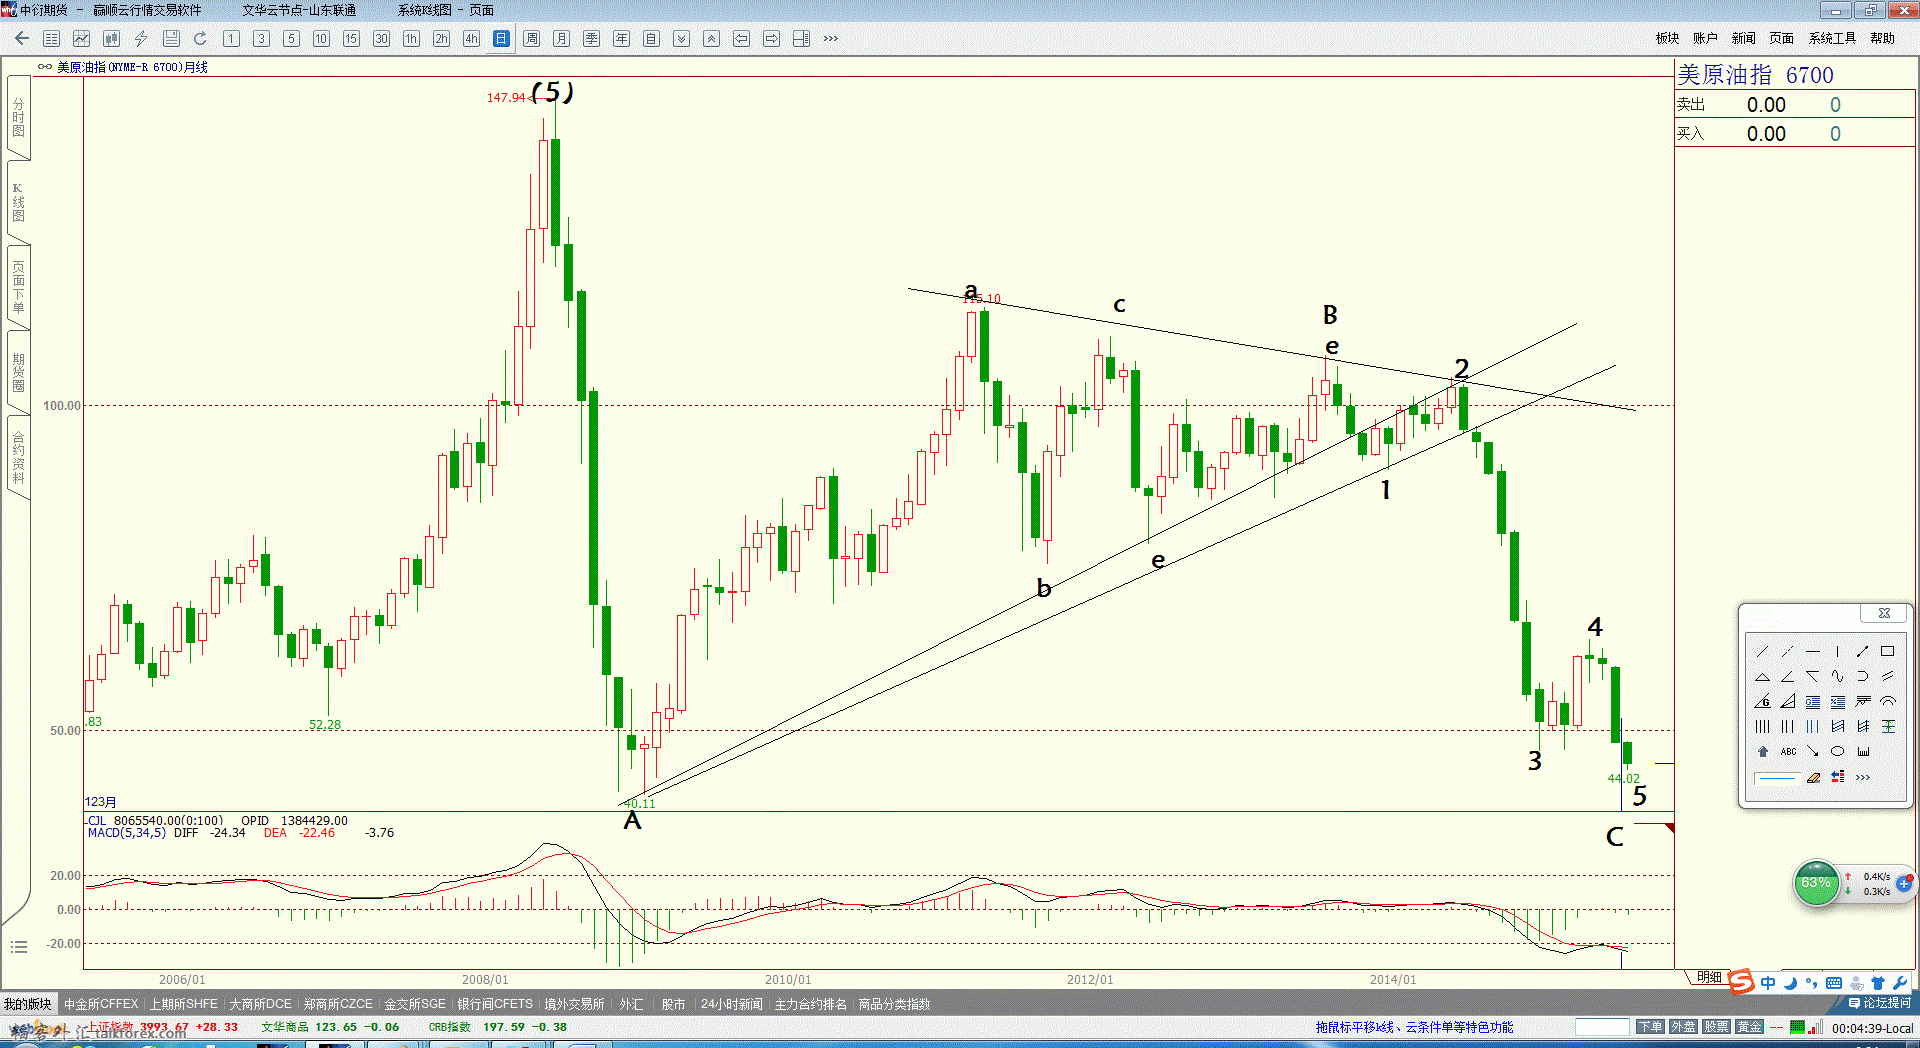Go back with the toolbar arrow
This screenshot has width=1920, height=1048.
(x=22, y=38)
